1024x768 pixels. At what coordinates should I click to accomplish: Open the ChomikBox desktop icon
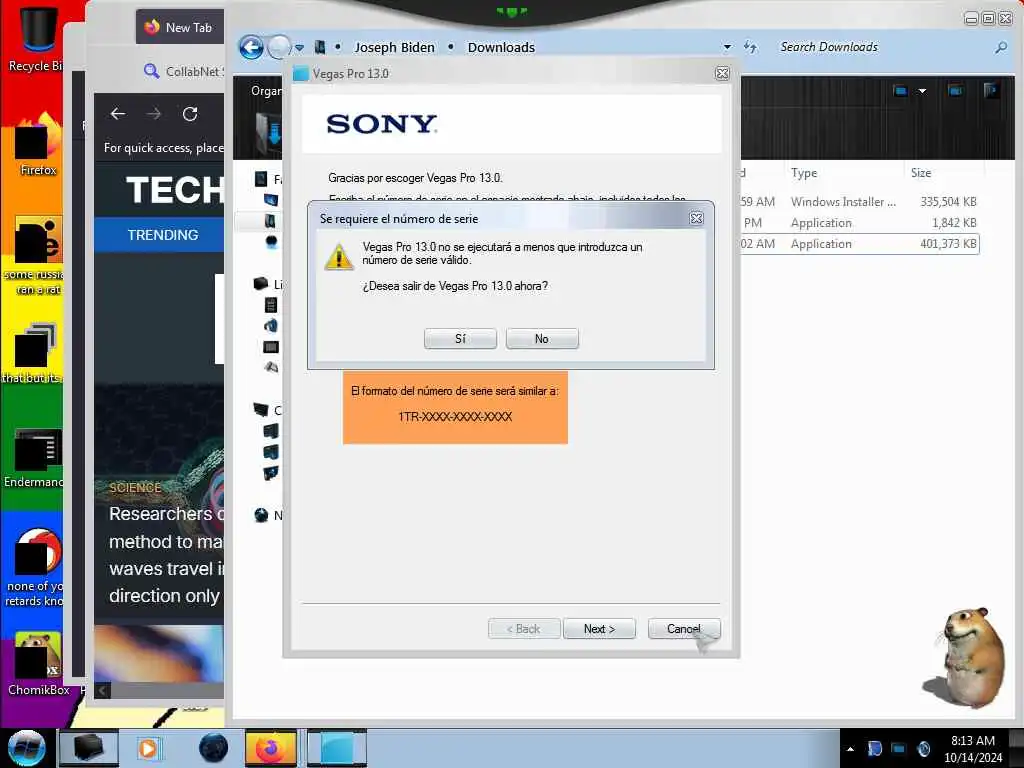(37, 663)
